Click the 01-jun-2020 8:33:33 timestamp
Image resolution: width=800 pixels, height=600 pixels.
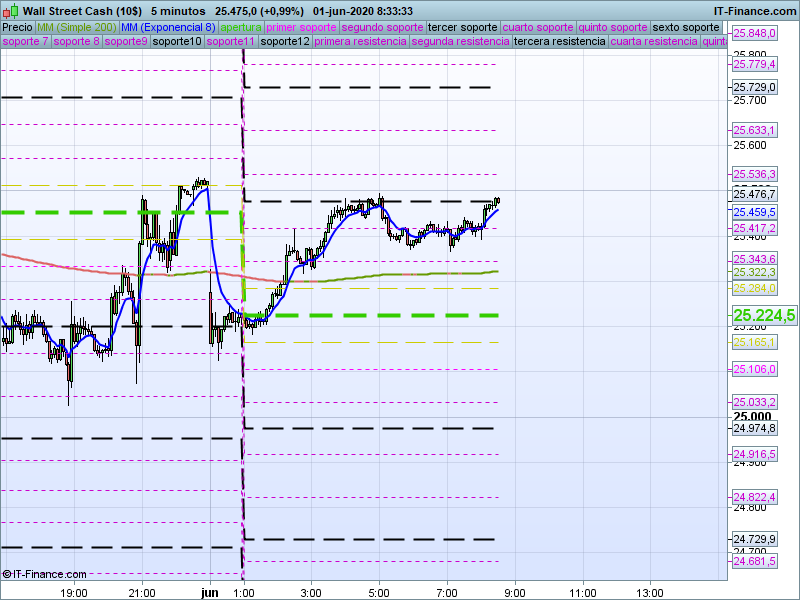pyautogui.click(x=363, y=11)
